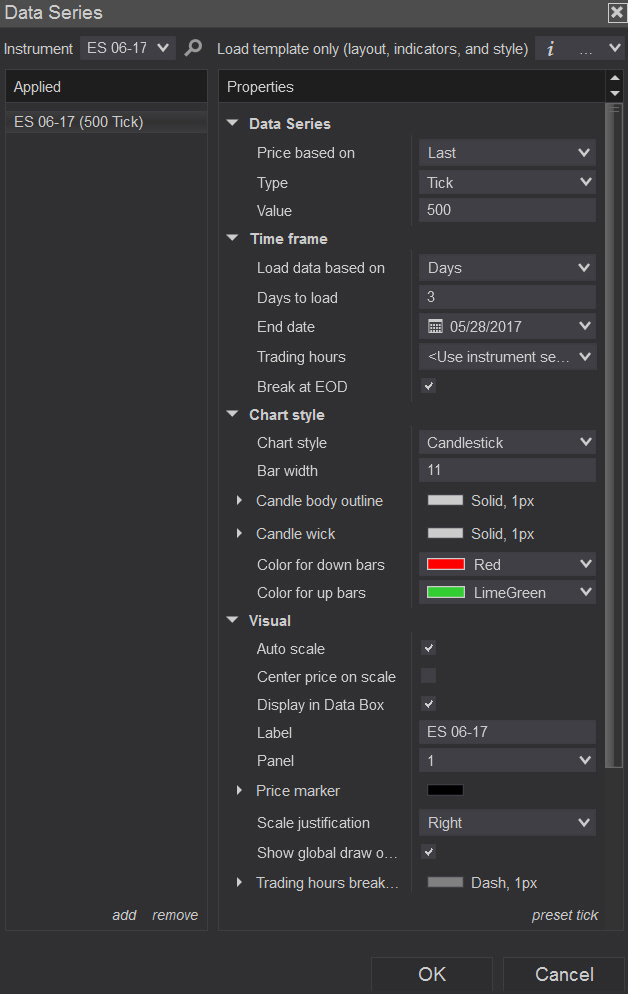This screenshot has height=994, width=628.
Task: Click the red down bars color swatch
Action: click(x=446, y=564)
